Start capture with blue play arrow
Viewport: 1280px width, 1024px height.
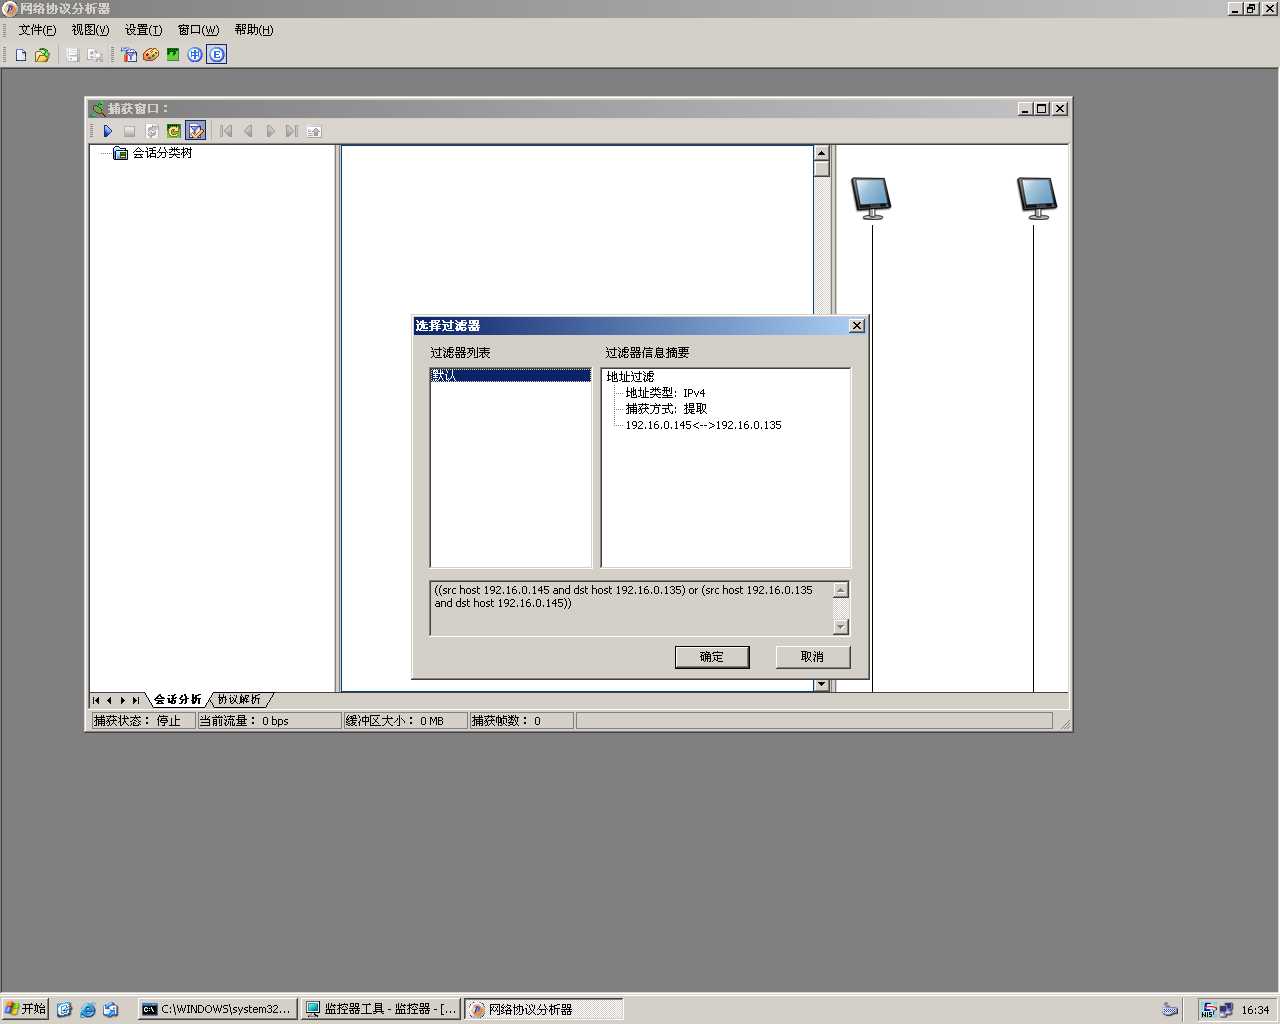pos(108,131)
